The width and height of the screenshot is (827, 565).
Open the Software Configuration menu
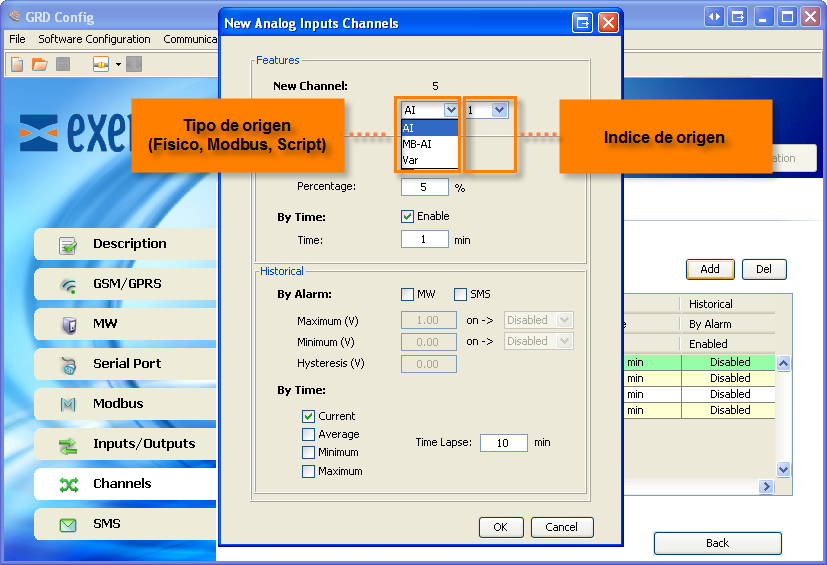94,39
